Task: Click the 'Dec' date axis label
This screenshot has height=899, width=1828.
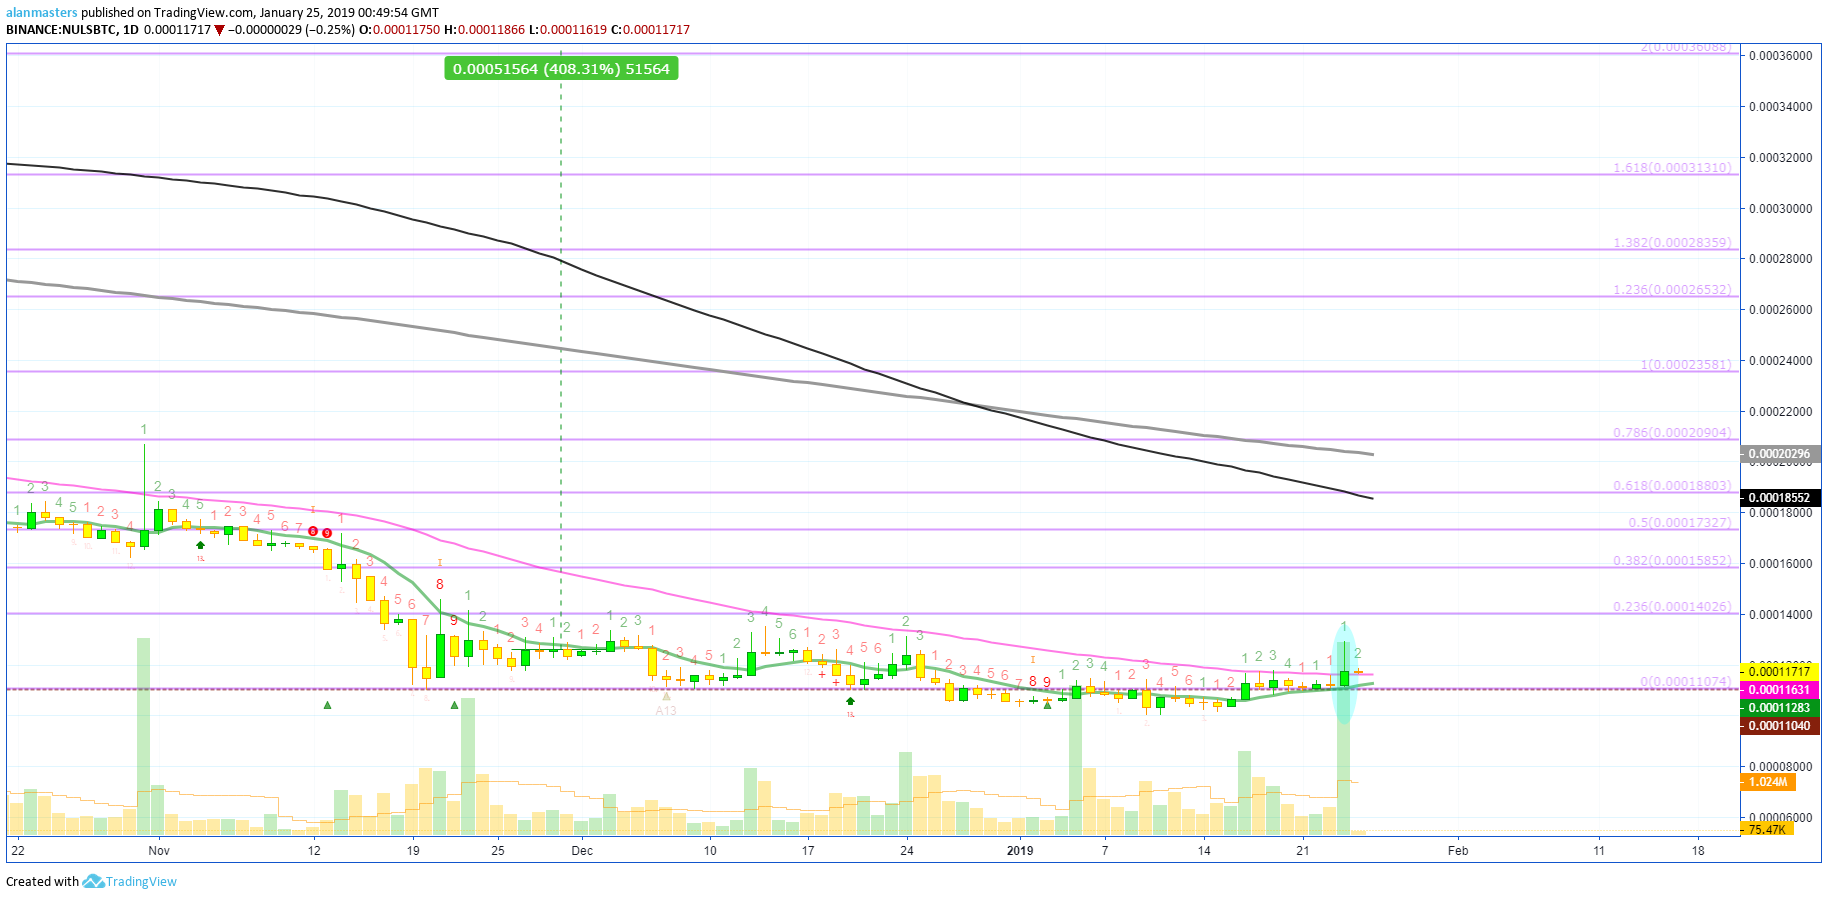Action: click(x=582, y=851)
